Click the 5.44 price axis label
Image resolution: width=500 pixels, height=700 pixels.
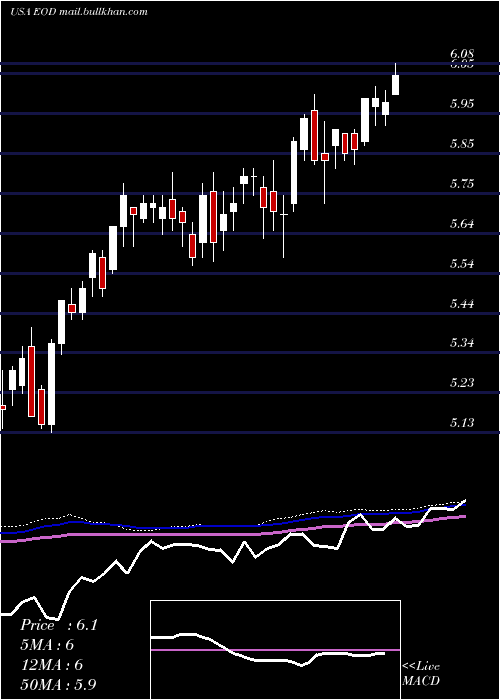pyautogui.click(x=462, y=304)
